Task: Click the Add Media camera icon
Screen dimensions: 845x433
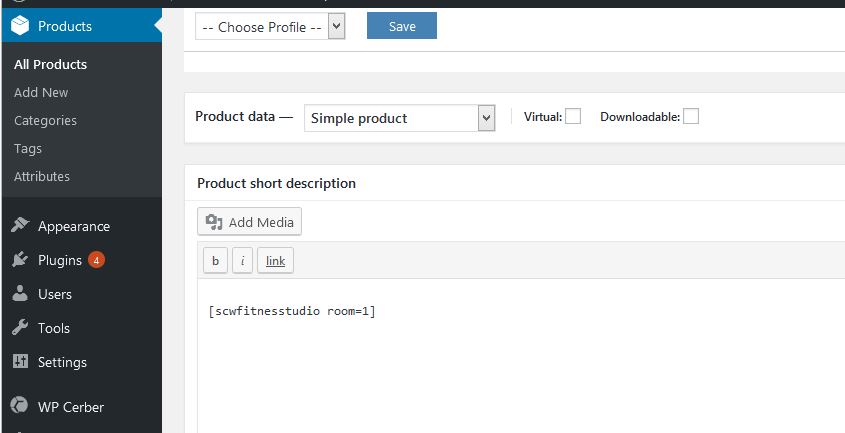Action: tap(214, 222)
